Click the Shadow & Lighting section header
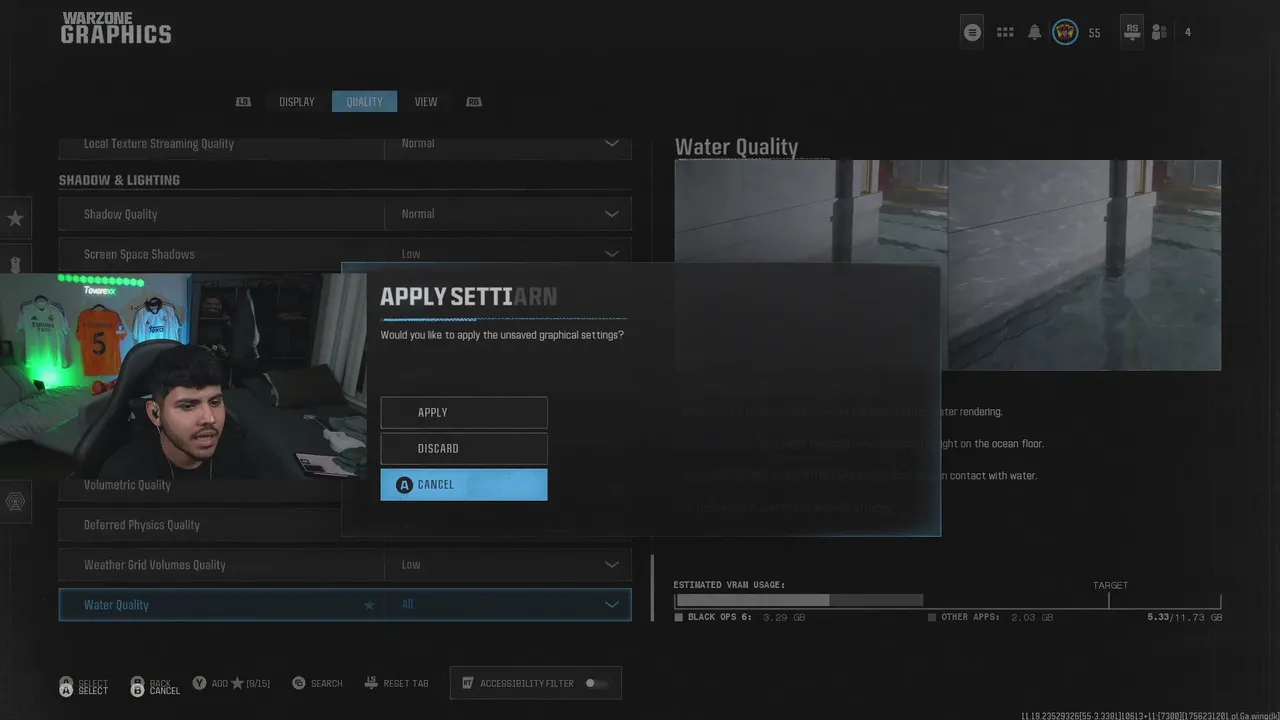1280x720 pixels. pos(119,180)
